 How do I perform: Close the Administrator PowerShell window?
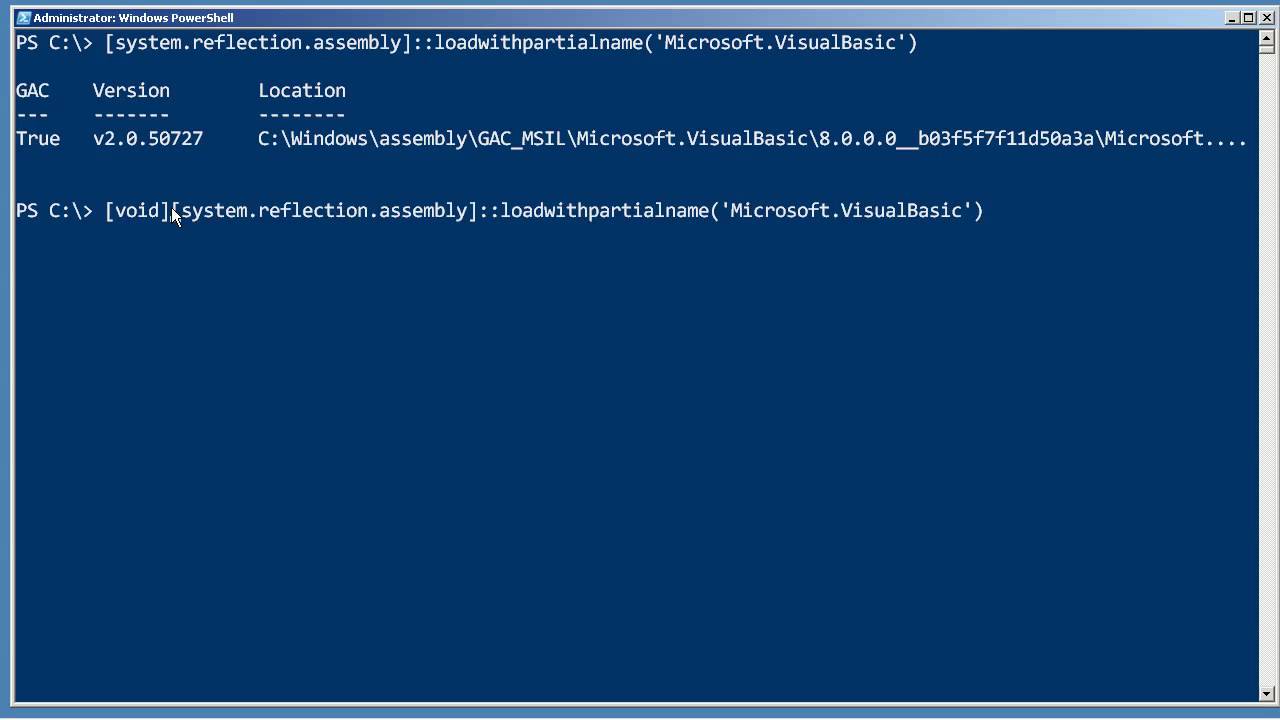(1266, 17)
